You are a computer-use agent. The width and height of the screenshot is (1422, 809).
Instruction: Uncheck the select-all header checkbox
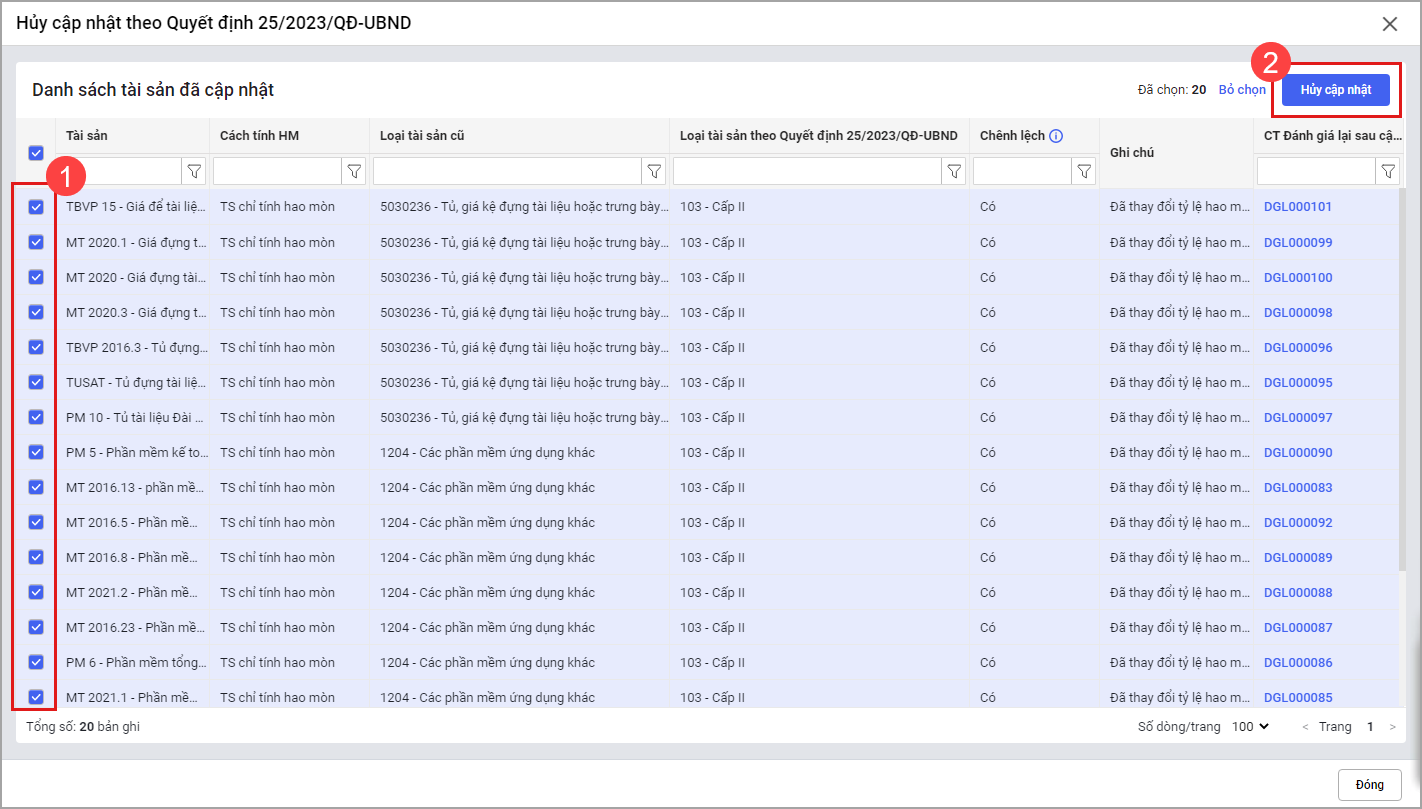coord(36,153)
